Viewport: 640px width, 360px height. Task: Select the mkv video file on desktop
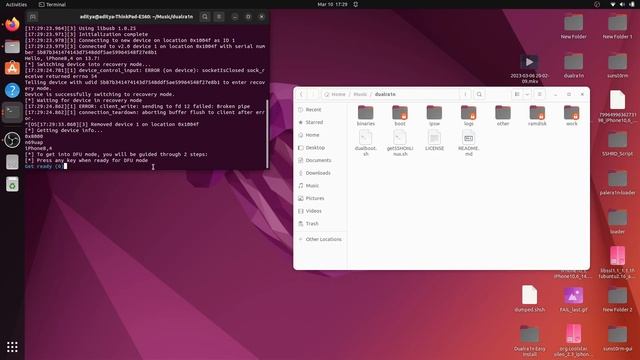(x=529, y=69)
